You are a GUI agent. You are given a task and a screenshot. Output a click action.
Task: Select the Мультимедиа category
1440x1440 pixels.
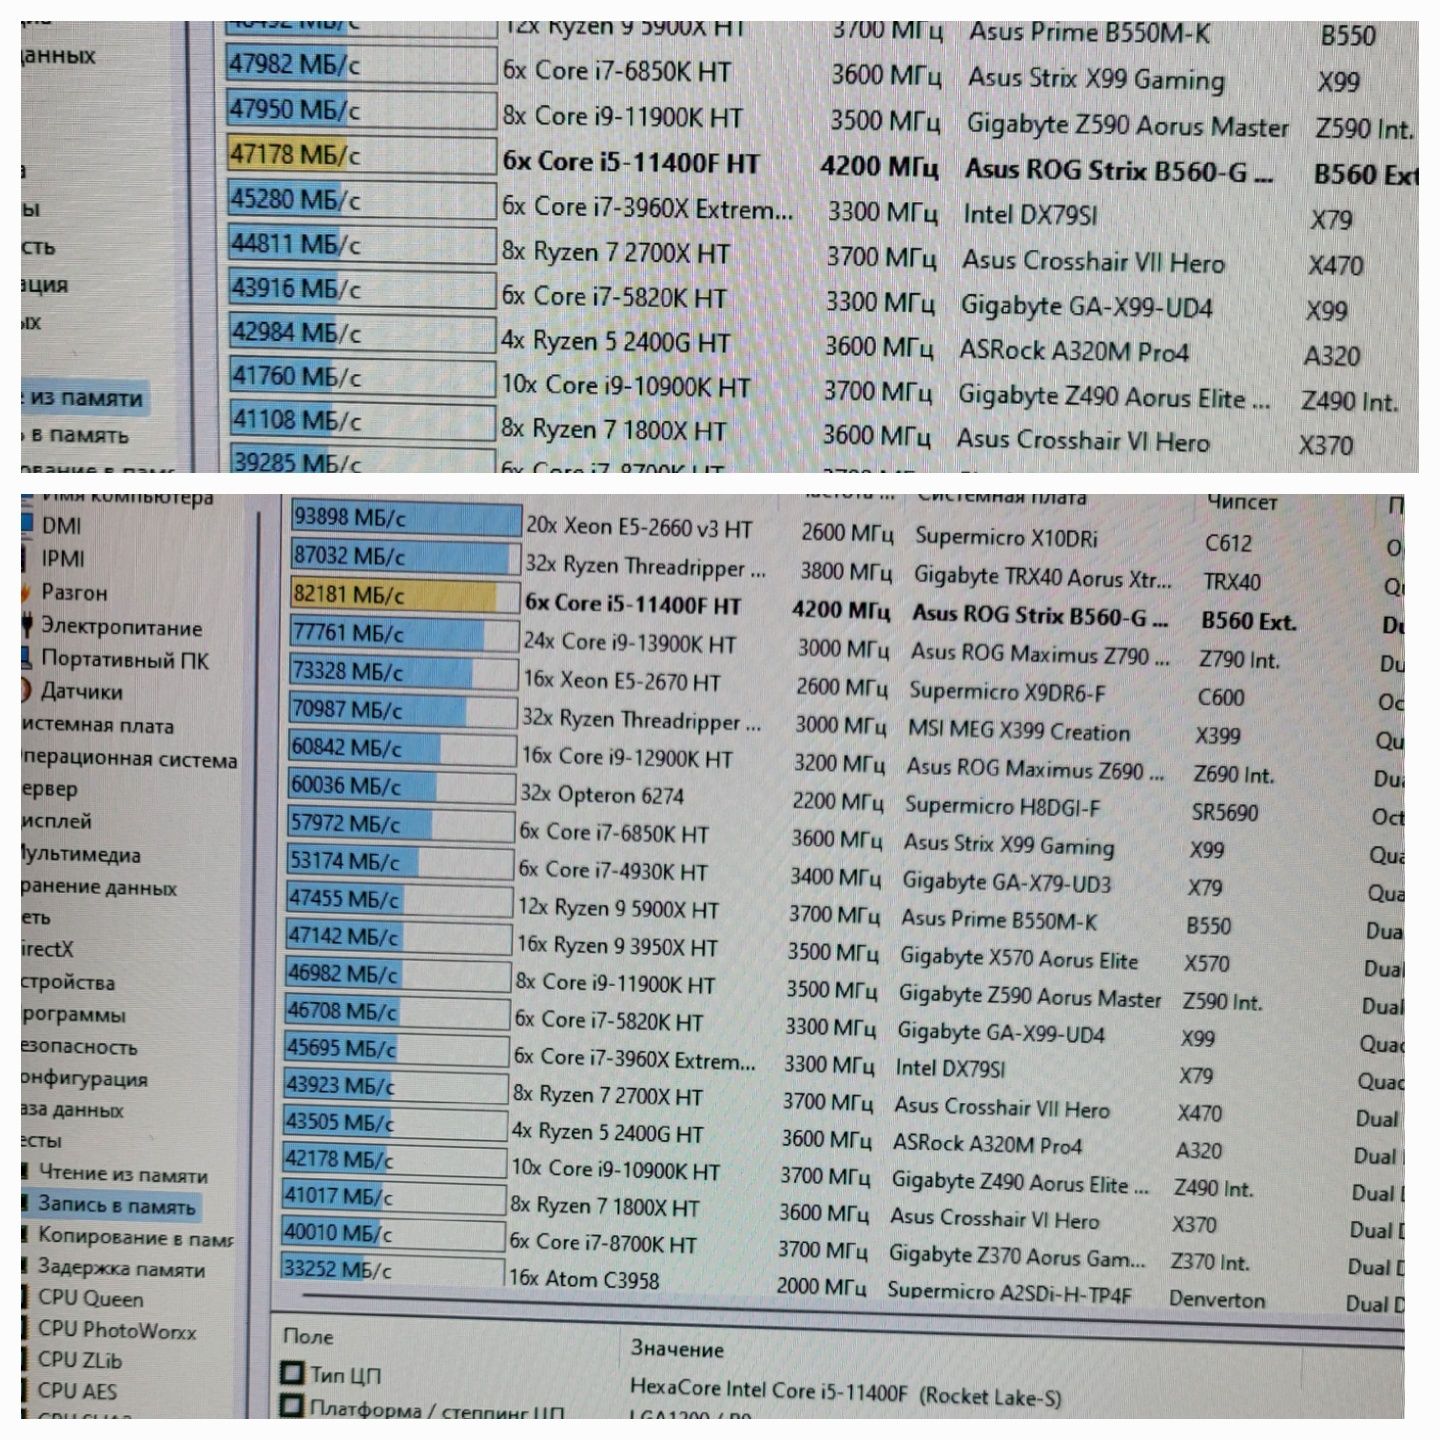[81, 854]
